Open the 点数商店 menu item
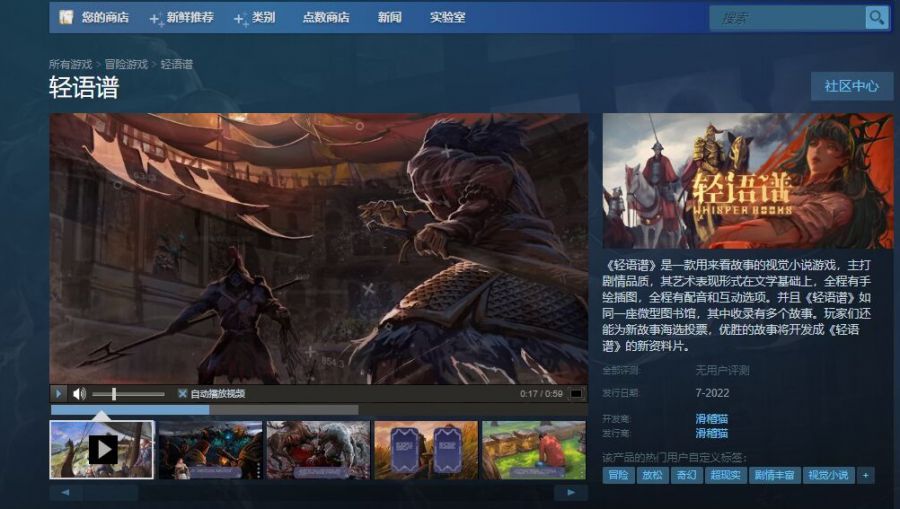900x509 pixels. 326,18
